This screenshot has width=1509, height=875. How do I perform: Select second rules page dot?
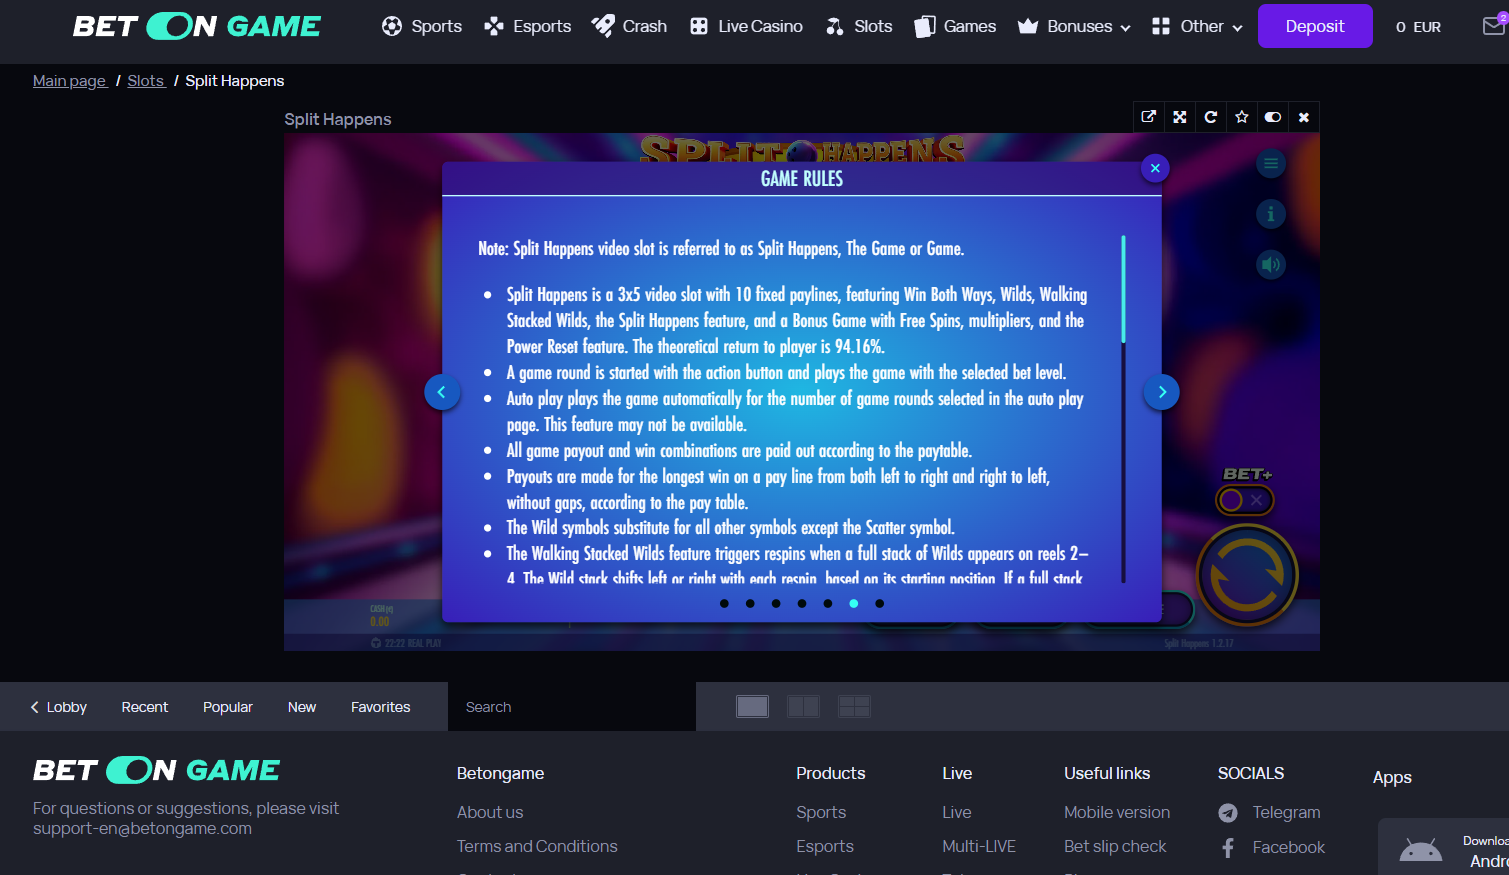(750, 603)
